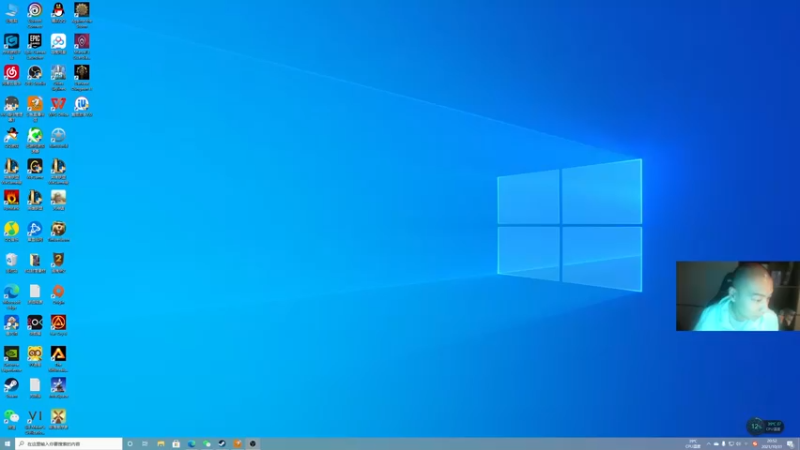Open the Windows Start menu
Viewport: 800px width, 450px height.
coord(7,444)
